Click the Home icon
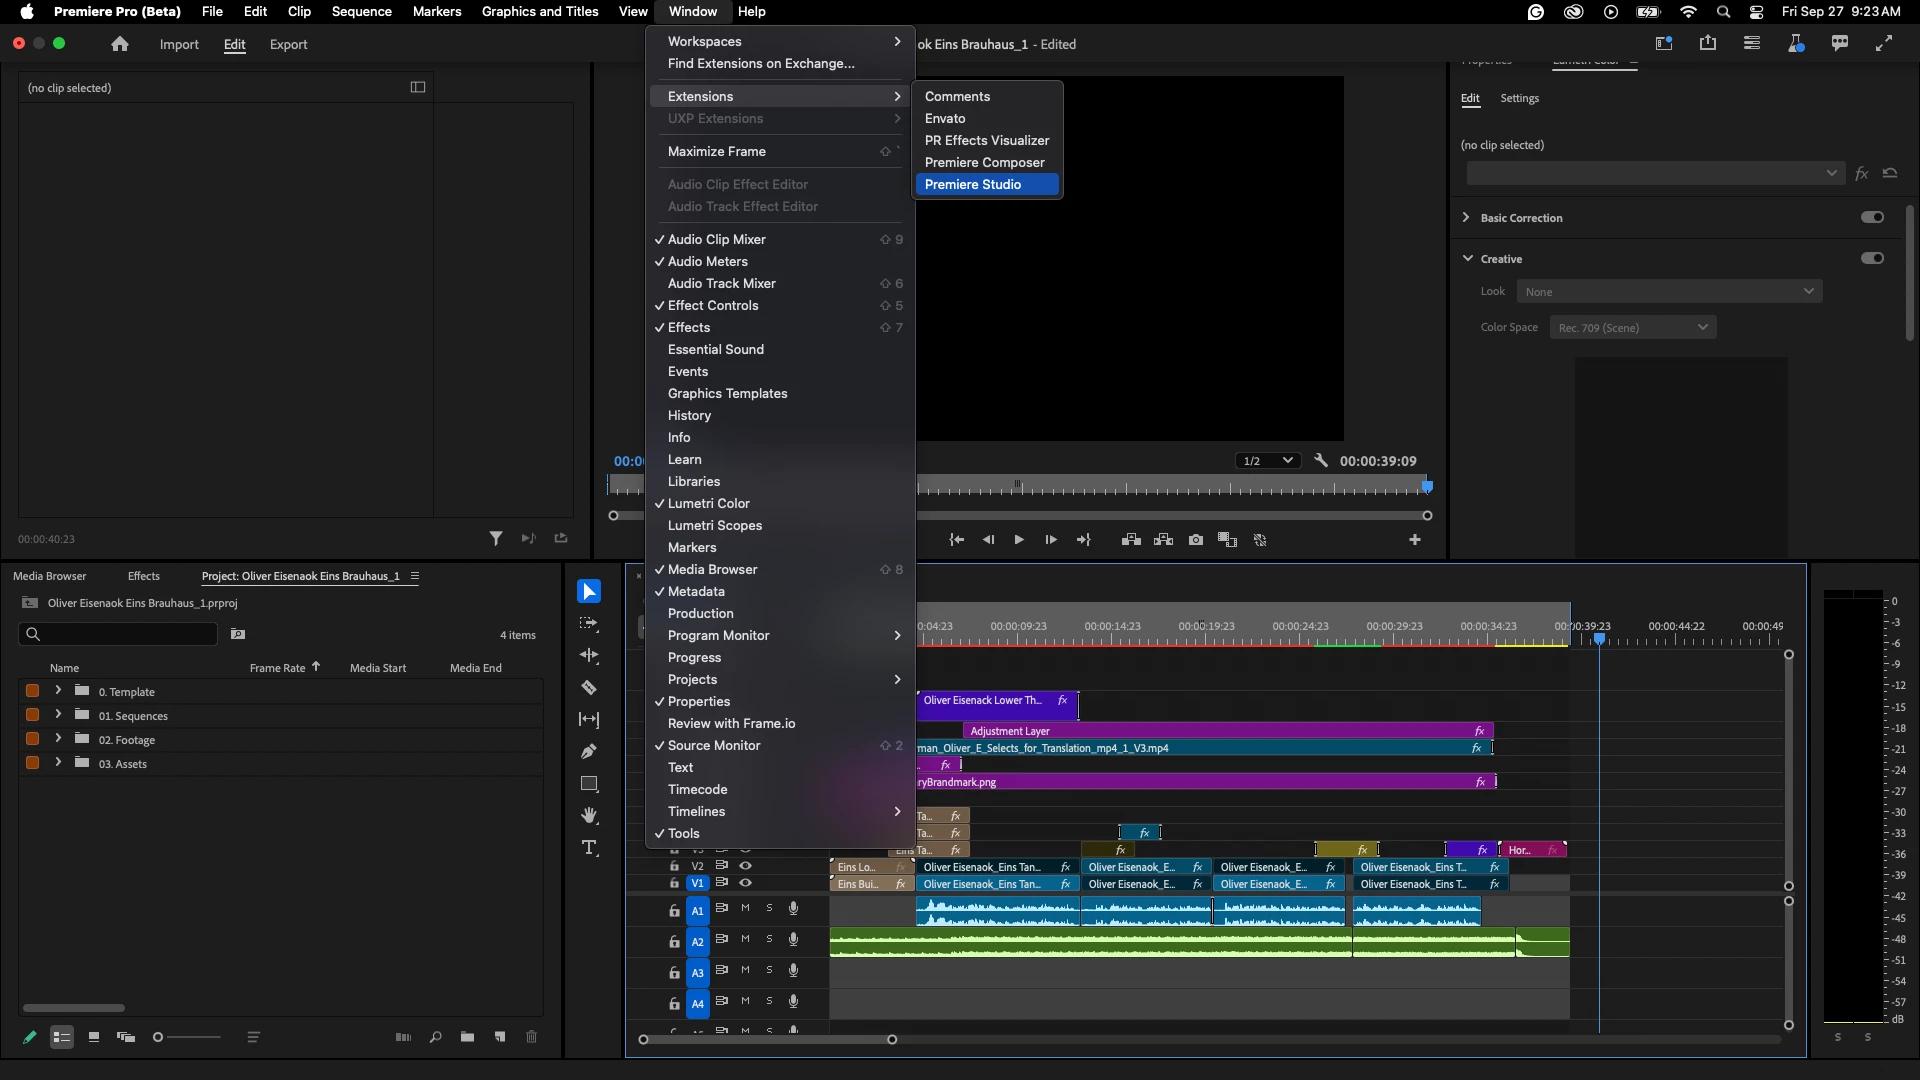Viewport: 1920px width, 1080px height. click(120, 44)
